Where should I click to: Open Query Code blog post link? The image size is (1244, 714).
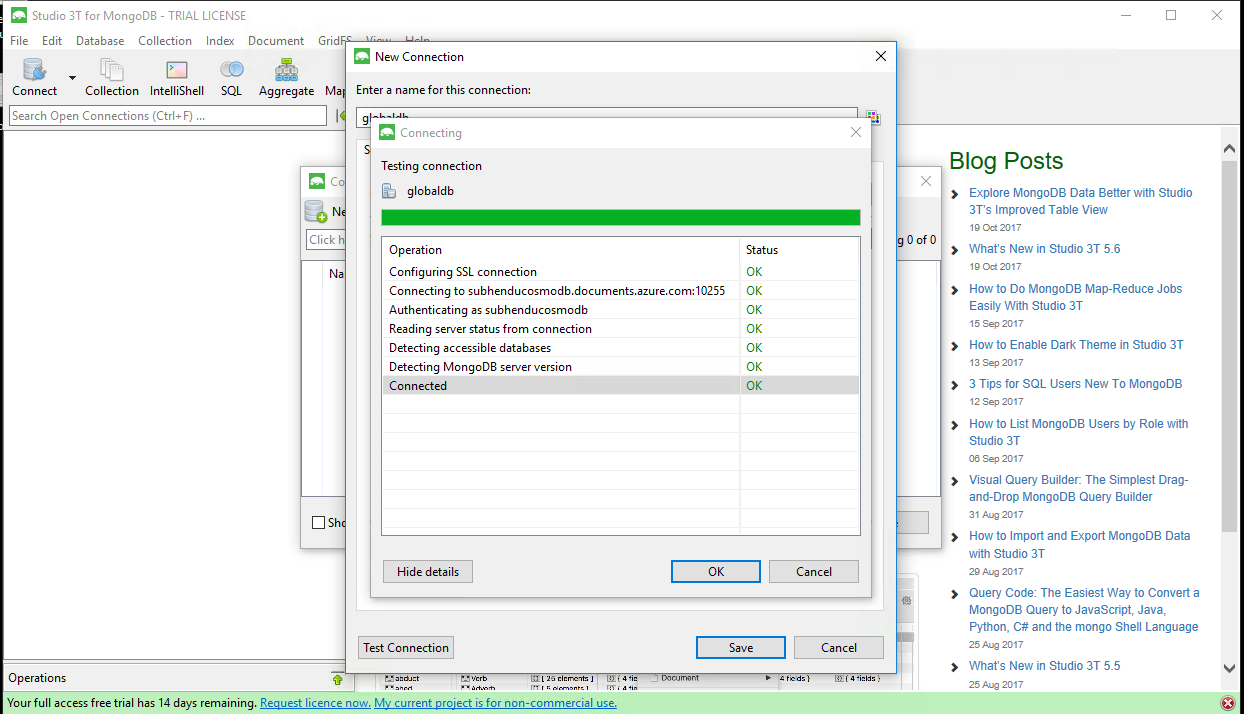coord(1084,610)
